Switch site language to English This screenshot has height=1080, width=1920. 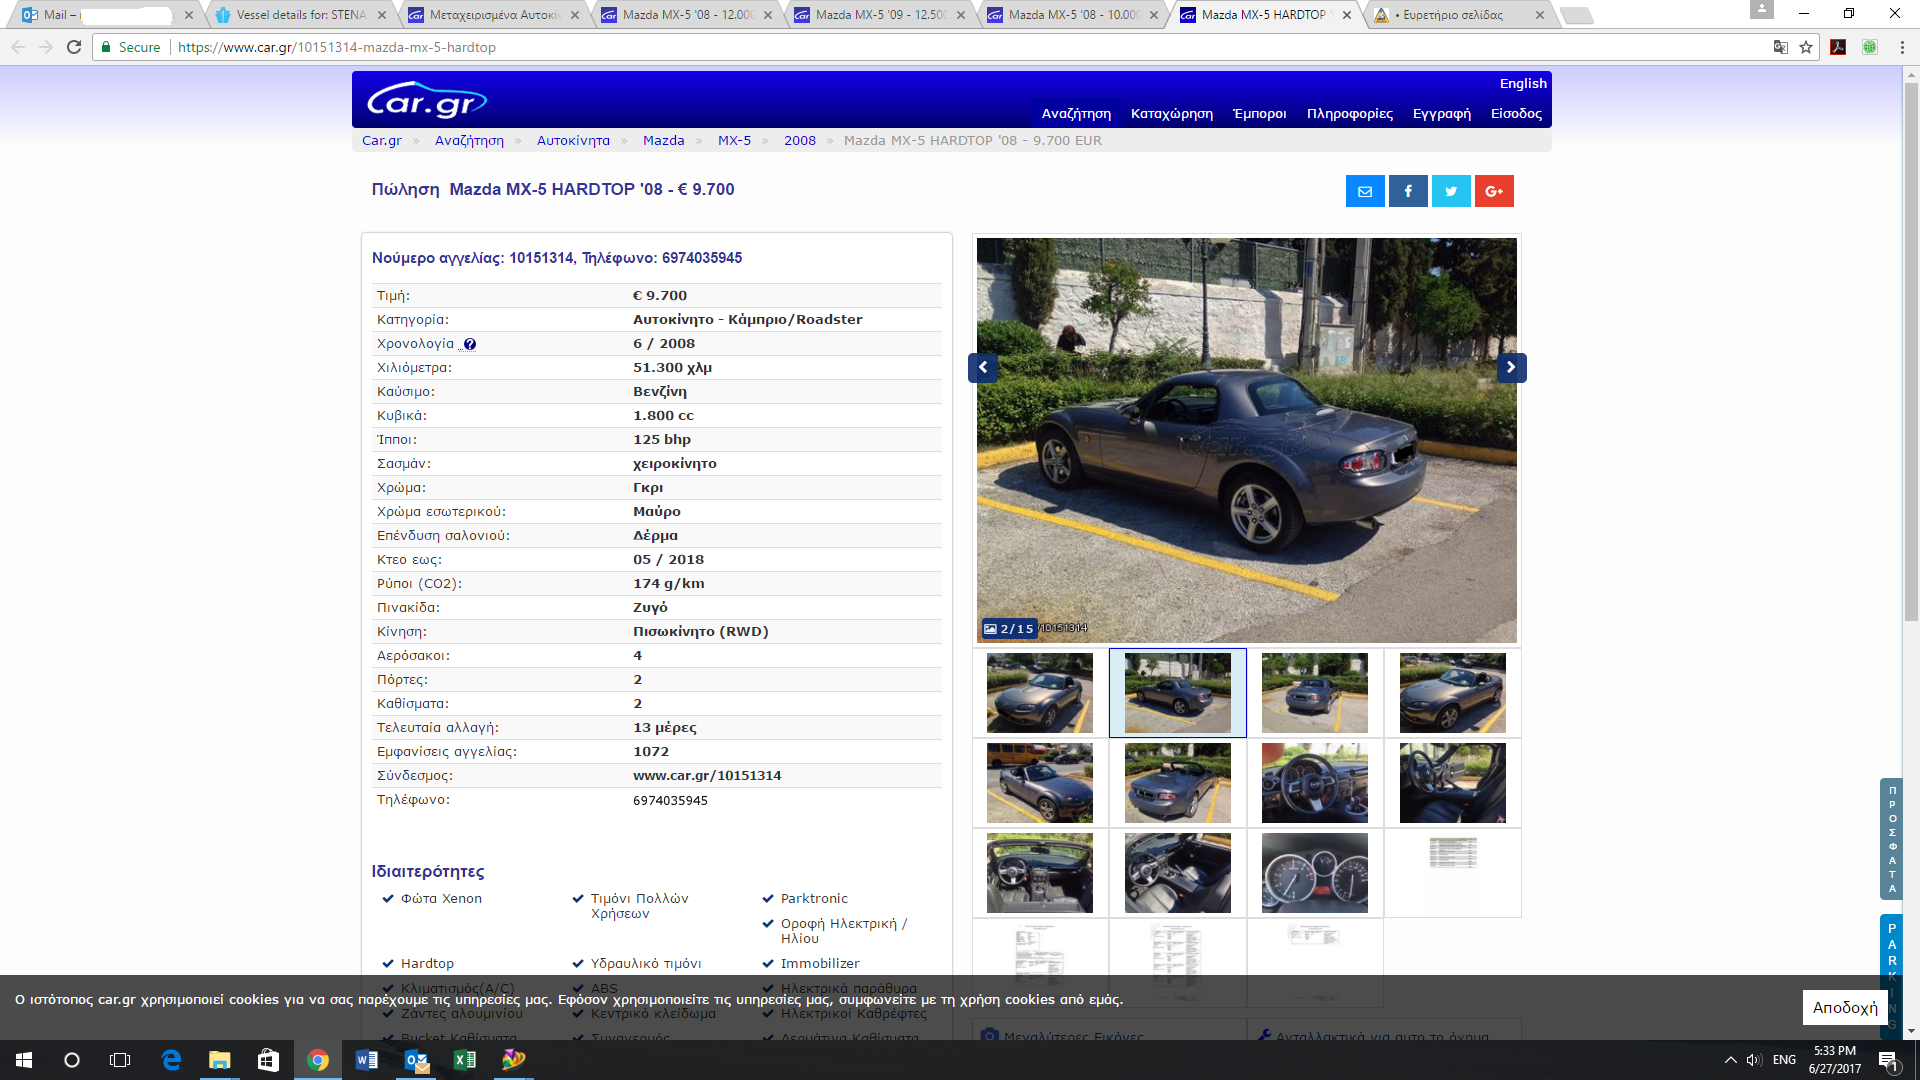click(1523, 84)
